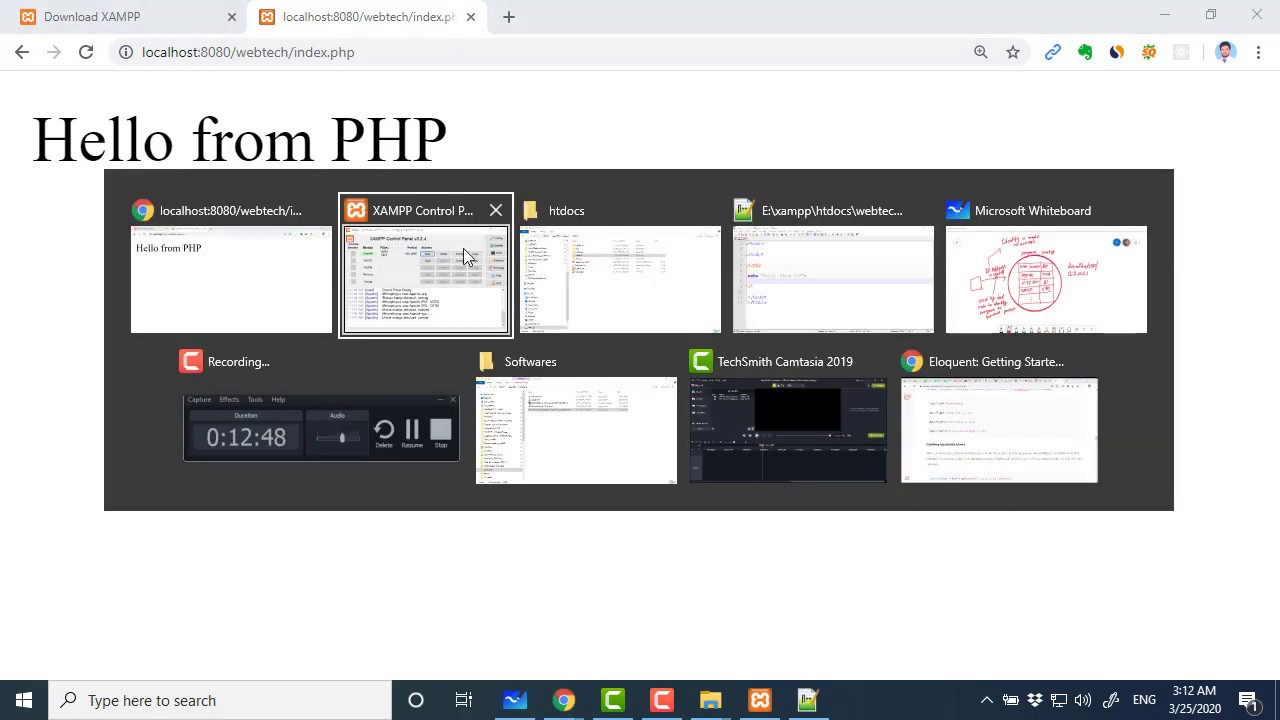Close the localhost:8080 browser tab

click(471, 17)
